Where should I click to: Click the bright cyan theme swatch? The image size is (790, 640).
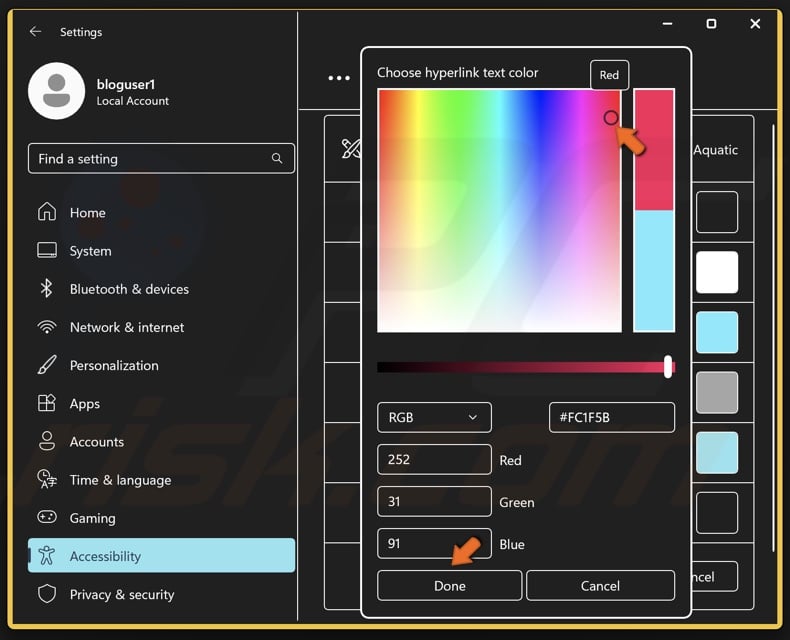pyautogui.click(x=717, y=332)
